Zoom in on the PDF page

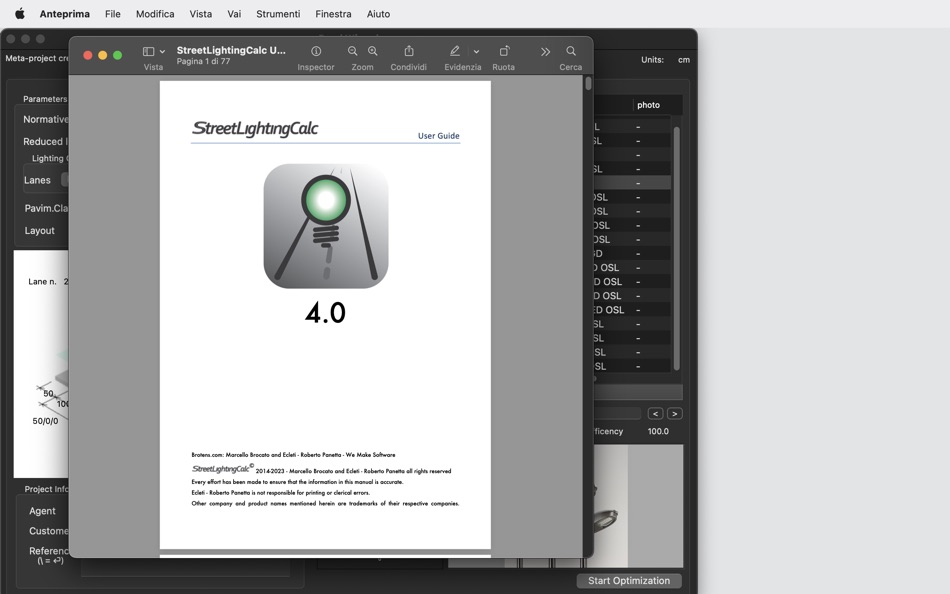point(373,52)
